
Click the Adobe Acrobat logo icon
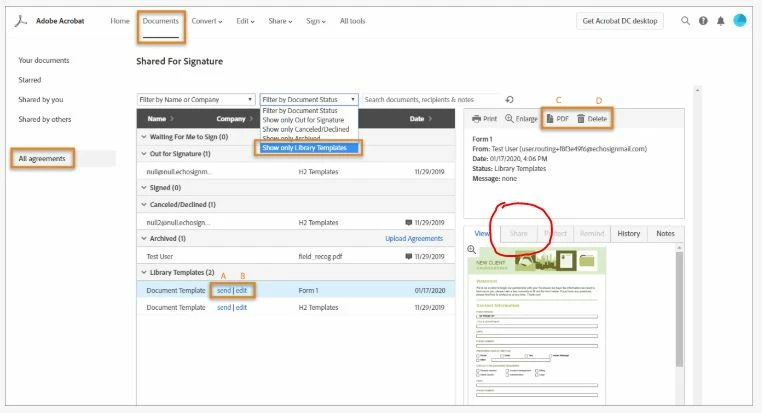point(20,21)
